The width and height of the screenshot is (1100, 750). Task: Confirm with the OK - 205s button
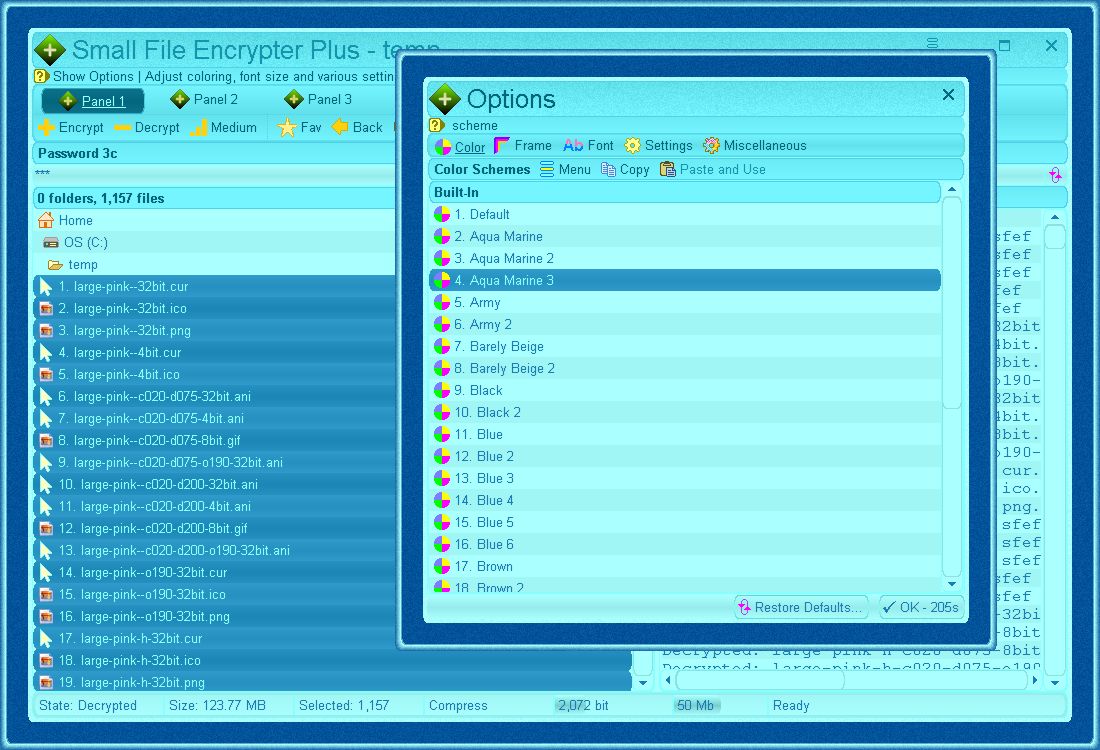(x=921, y=608)
